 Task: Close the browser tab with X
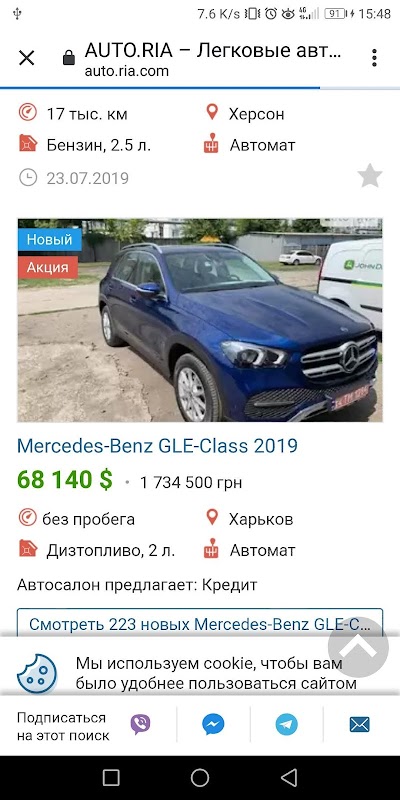pos(27,58)
